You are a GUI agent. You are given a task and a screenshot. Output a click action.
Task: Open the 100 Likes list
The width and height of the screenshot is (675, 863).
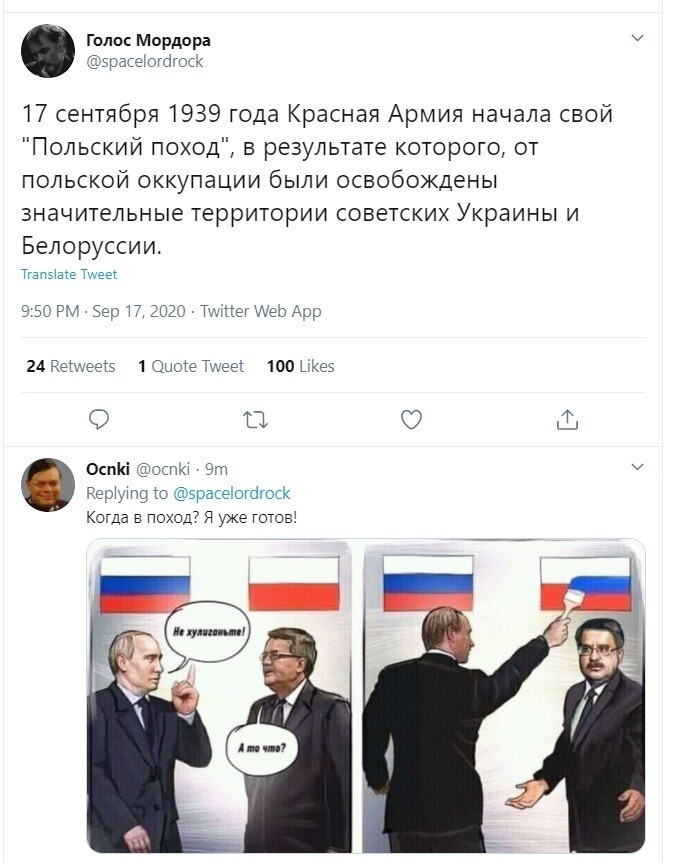pyautogui.click(x=301, y=366)
